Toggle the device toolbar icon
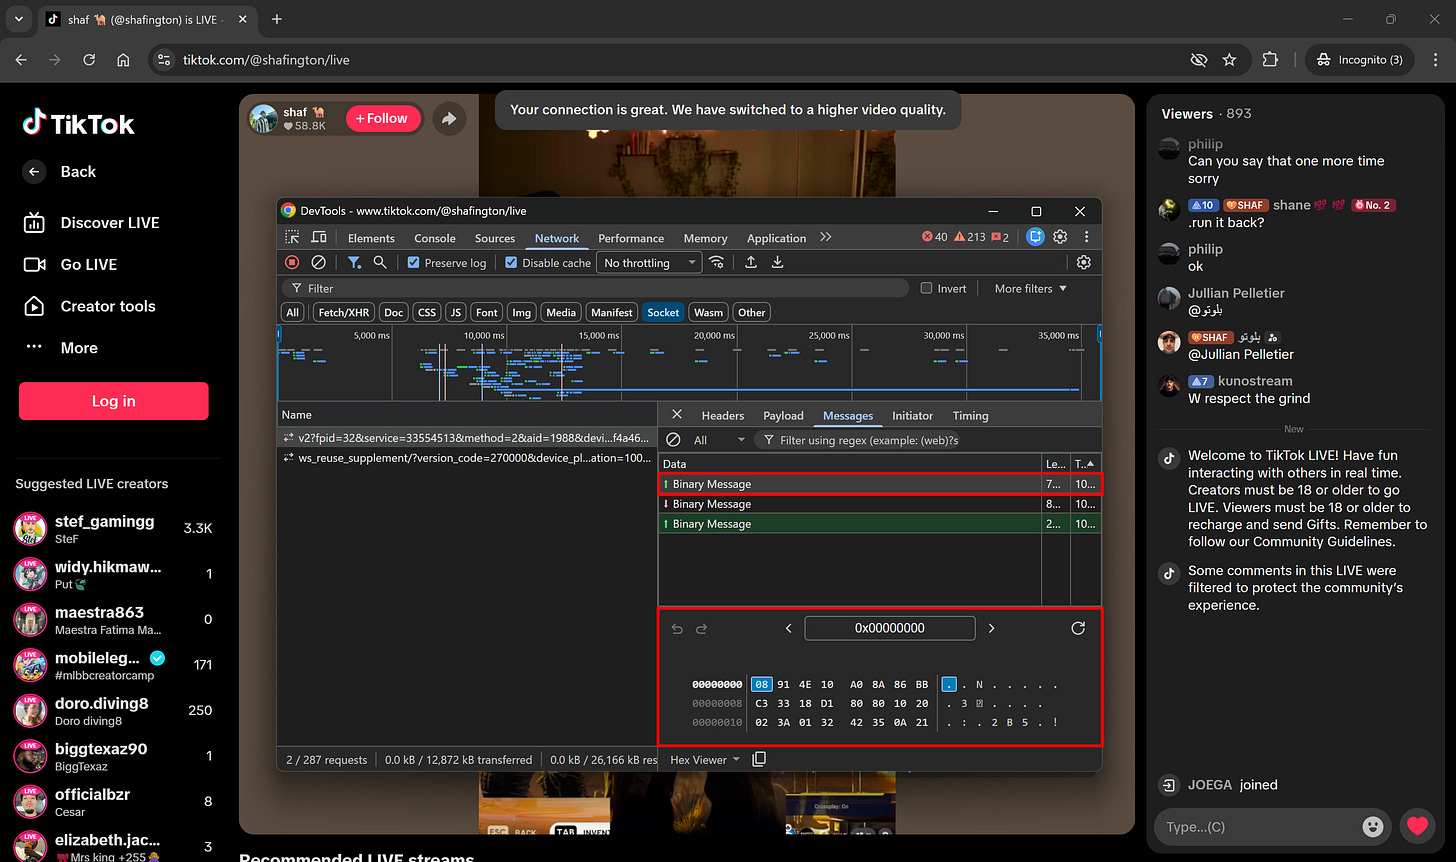1456x862 pixels. pos(319,238)
